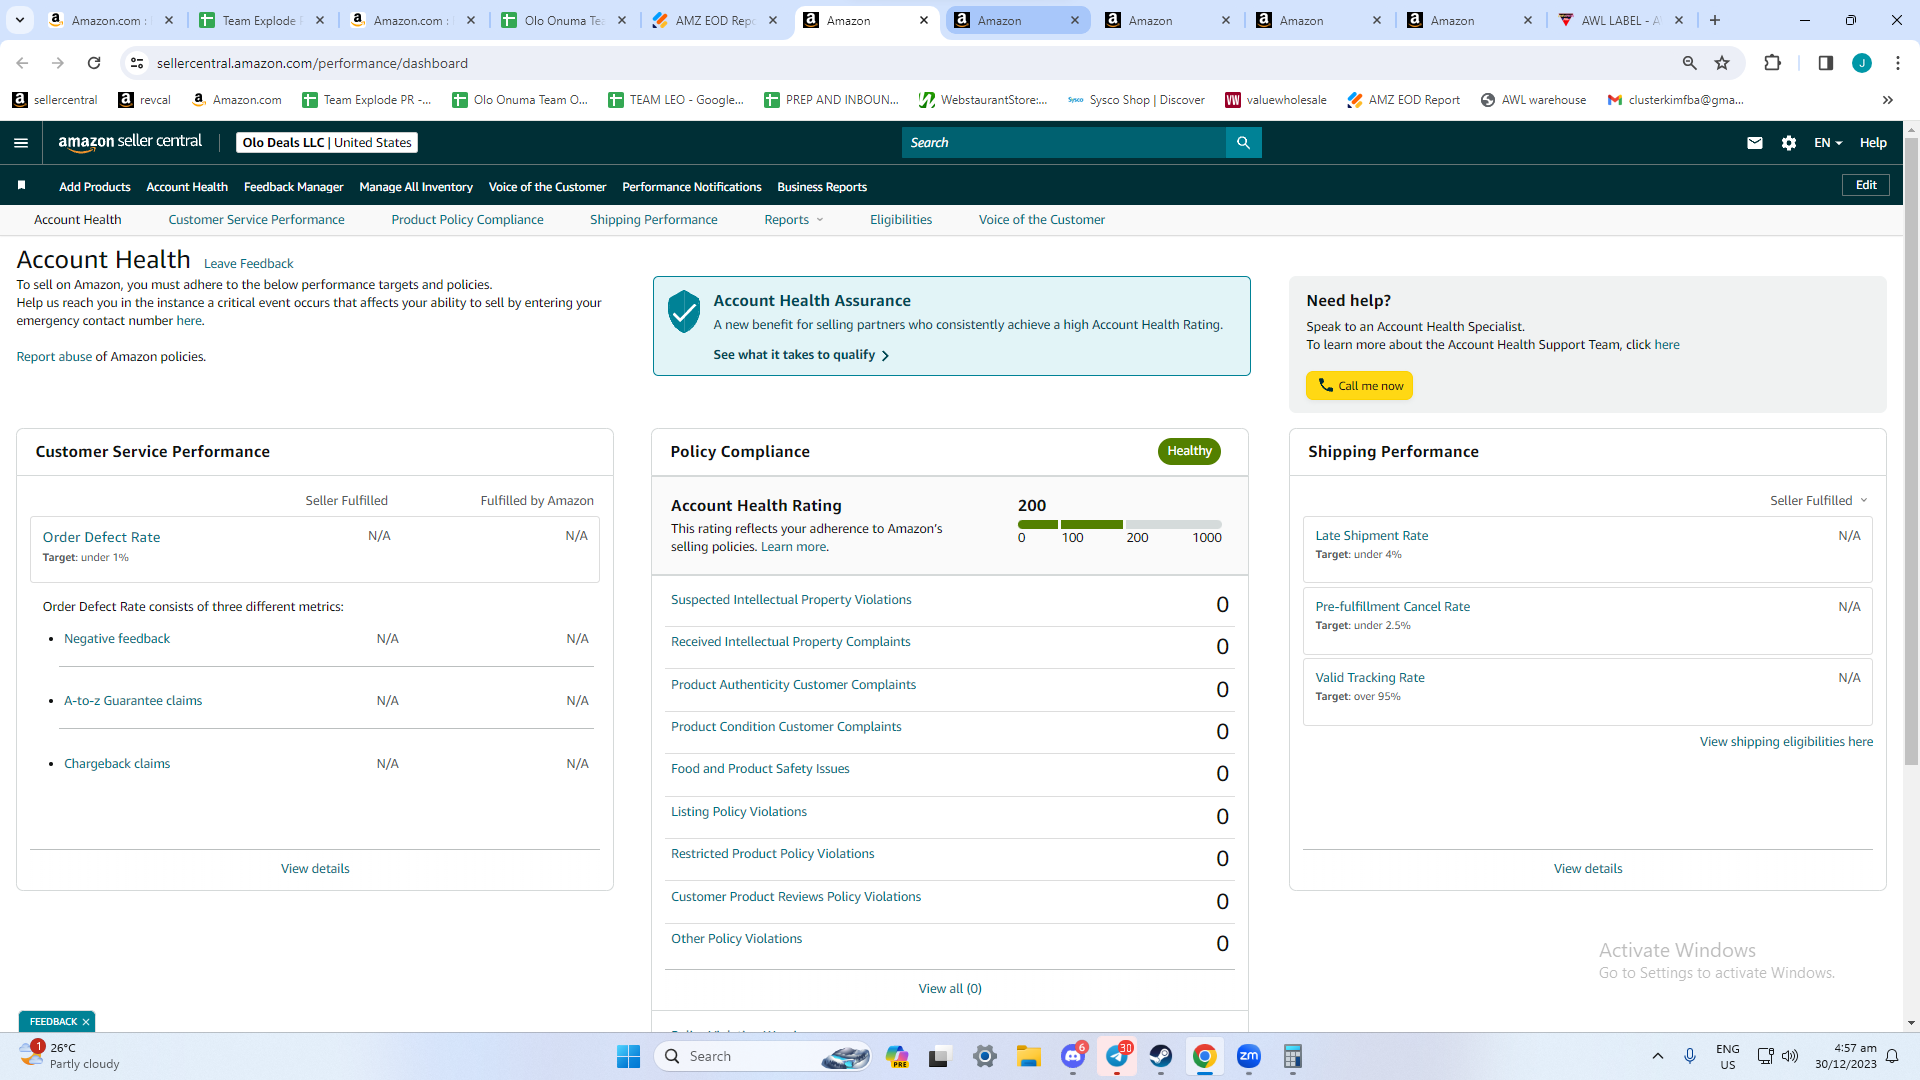Open a new browser tab

[x=1715, y=20]
